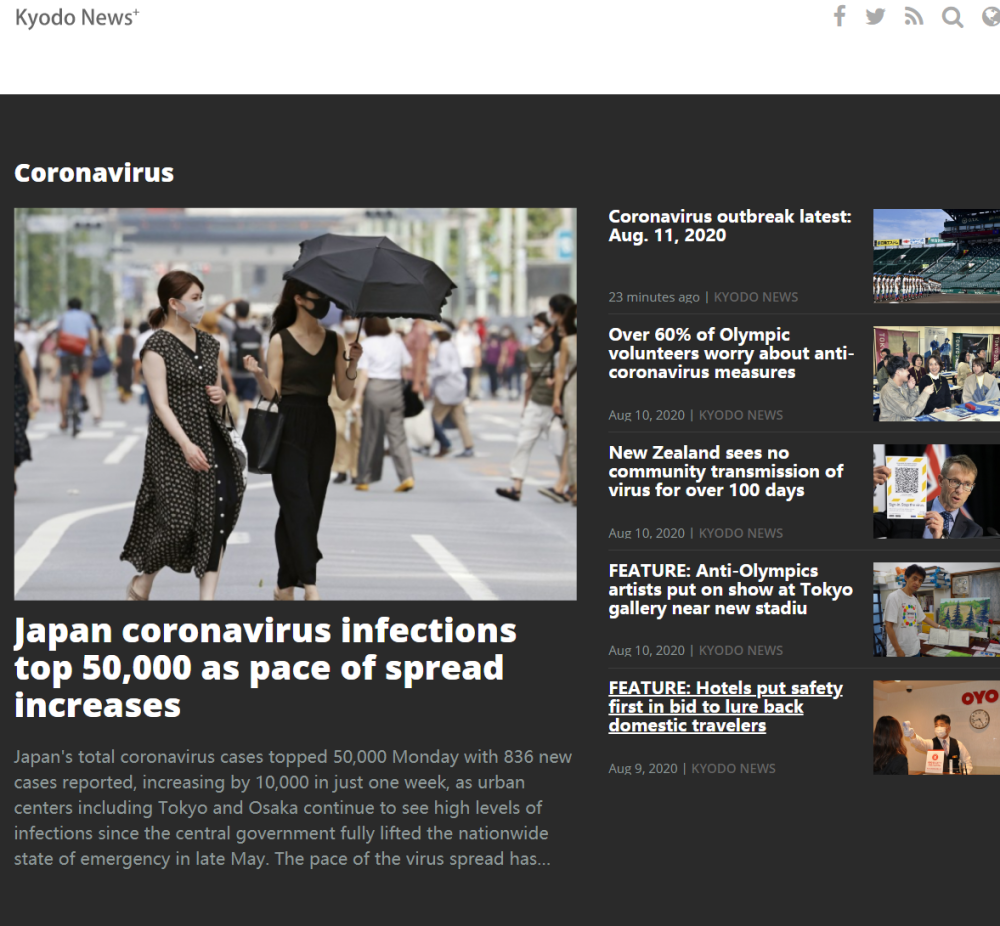The height and width of the screenshot is (926, 1000).
Task: Click Aug 10 date under Olympic volunteers article
Action: (x=647, y=415)
